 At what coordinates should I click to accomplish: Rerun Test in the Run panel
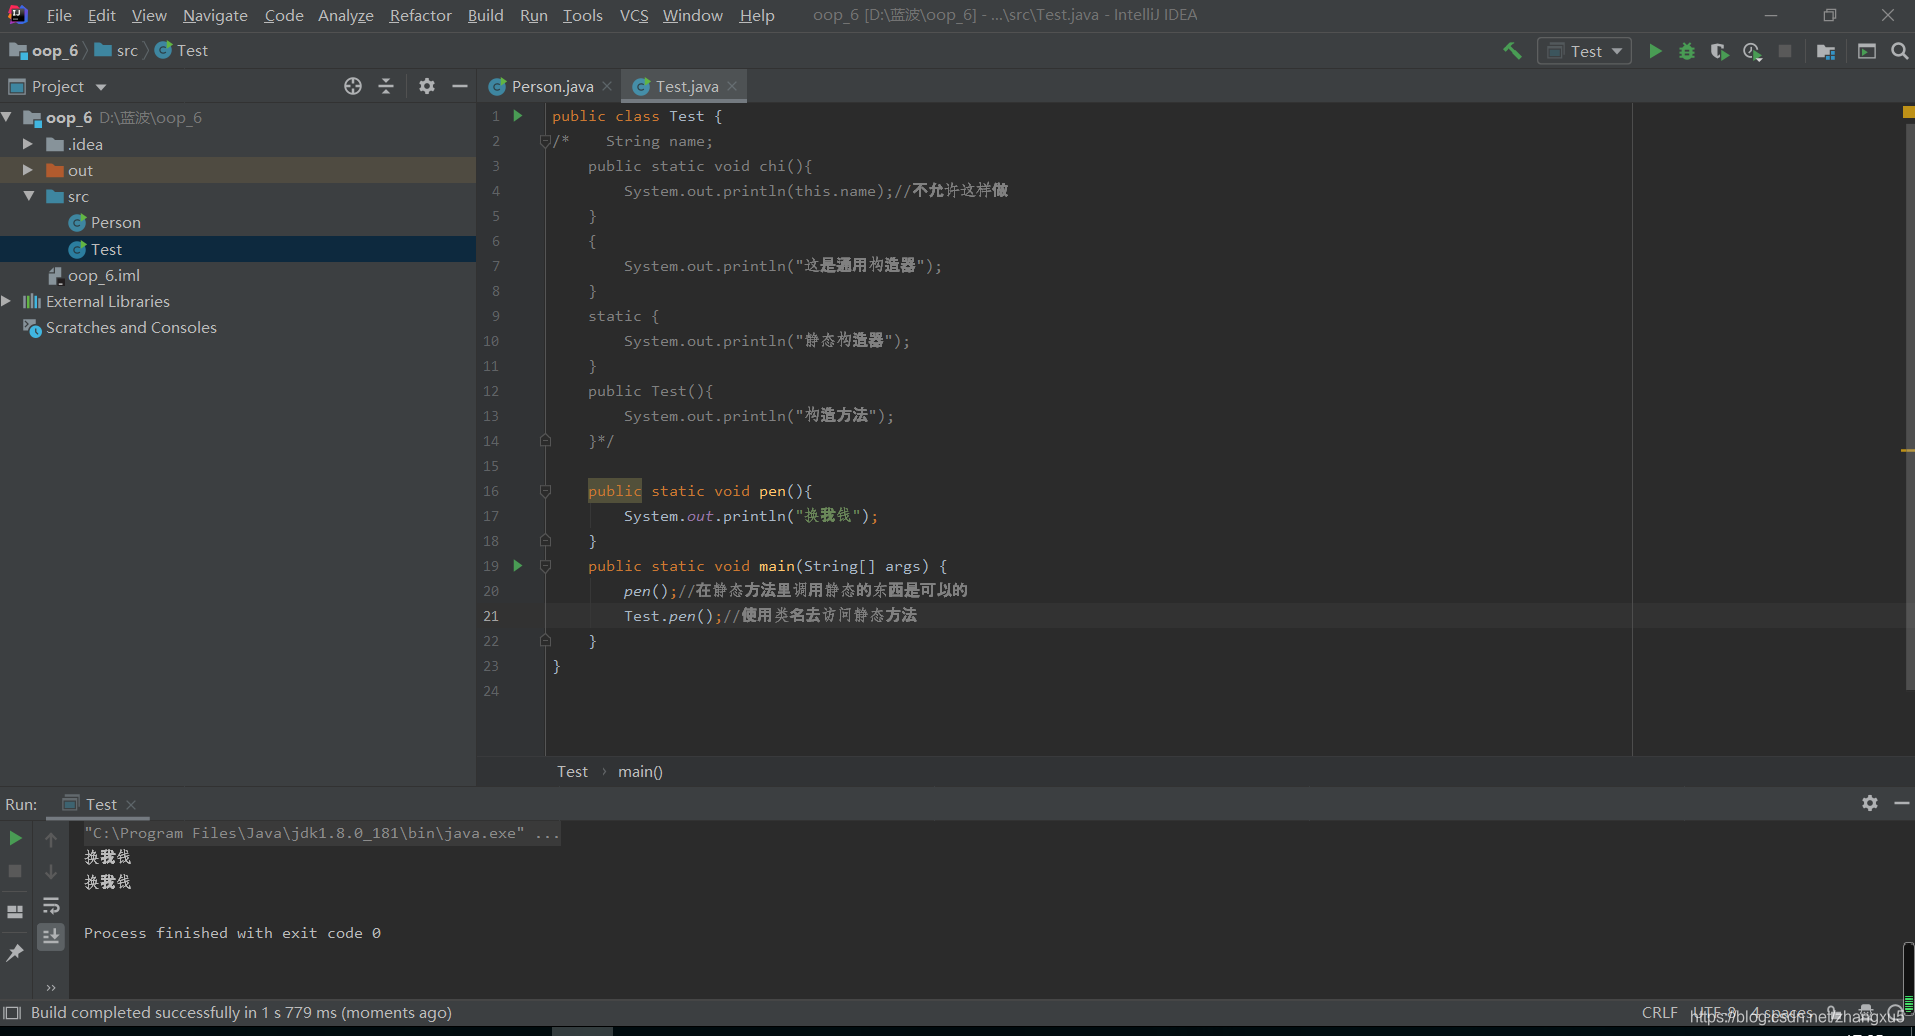15,838
